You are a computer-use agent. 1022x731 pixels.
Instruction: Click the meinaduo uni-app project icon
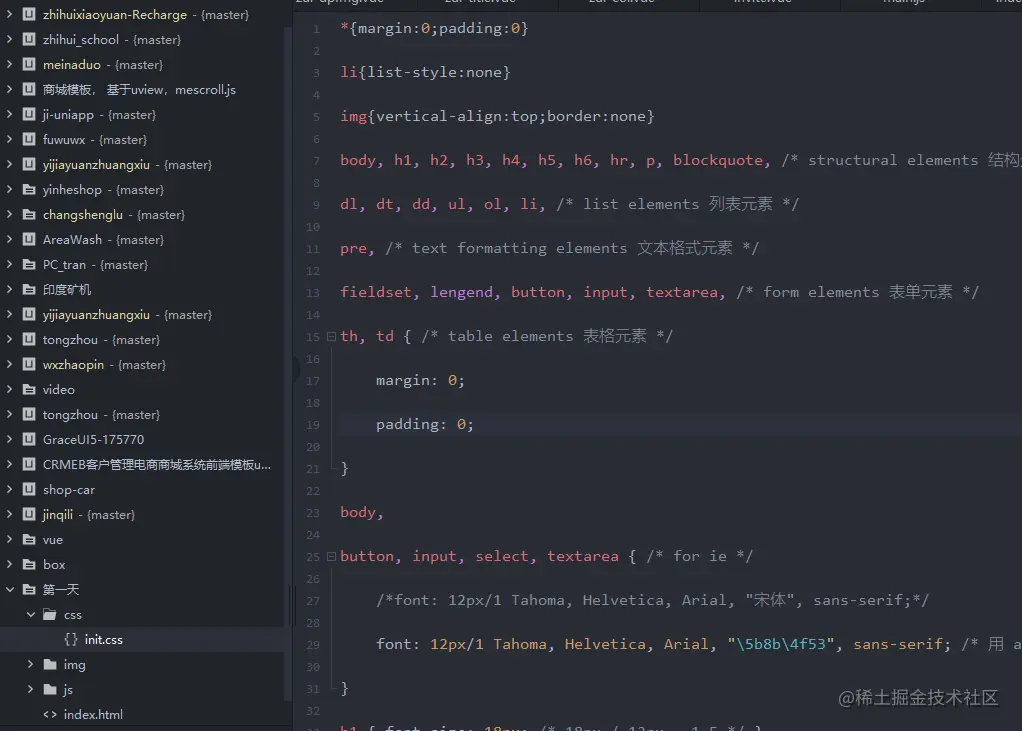tap(29, 64)
